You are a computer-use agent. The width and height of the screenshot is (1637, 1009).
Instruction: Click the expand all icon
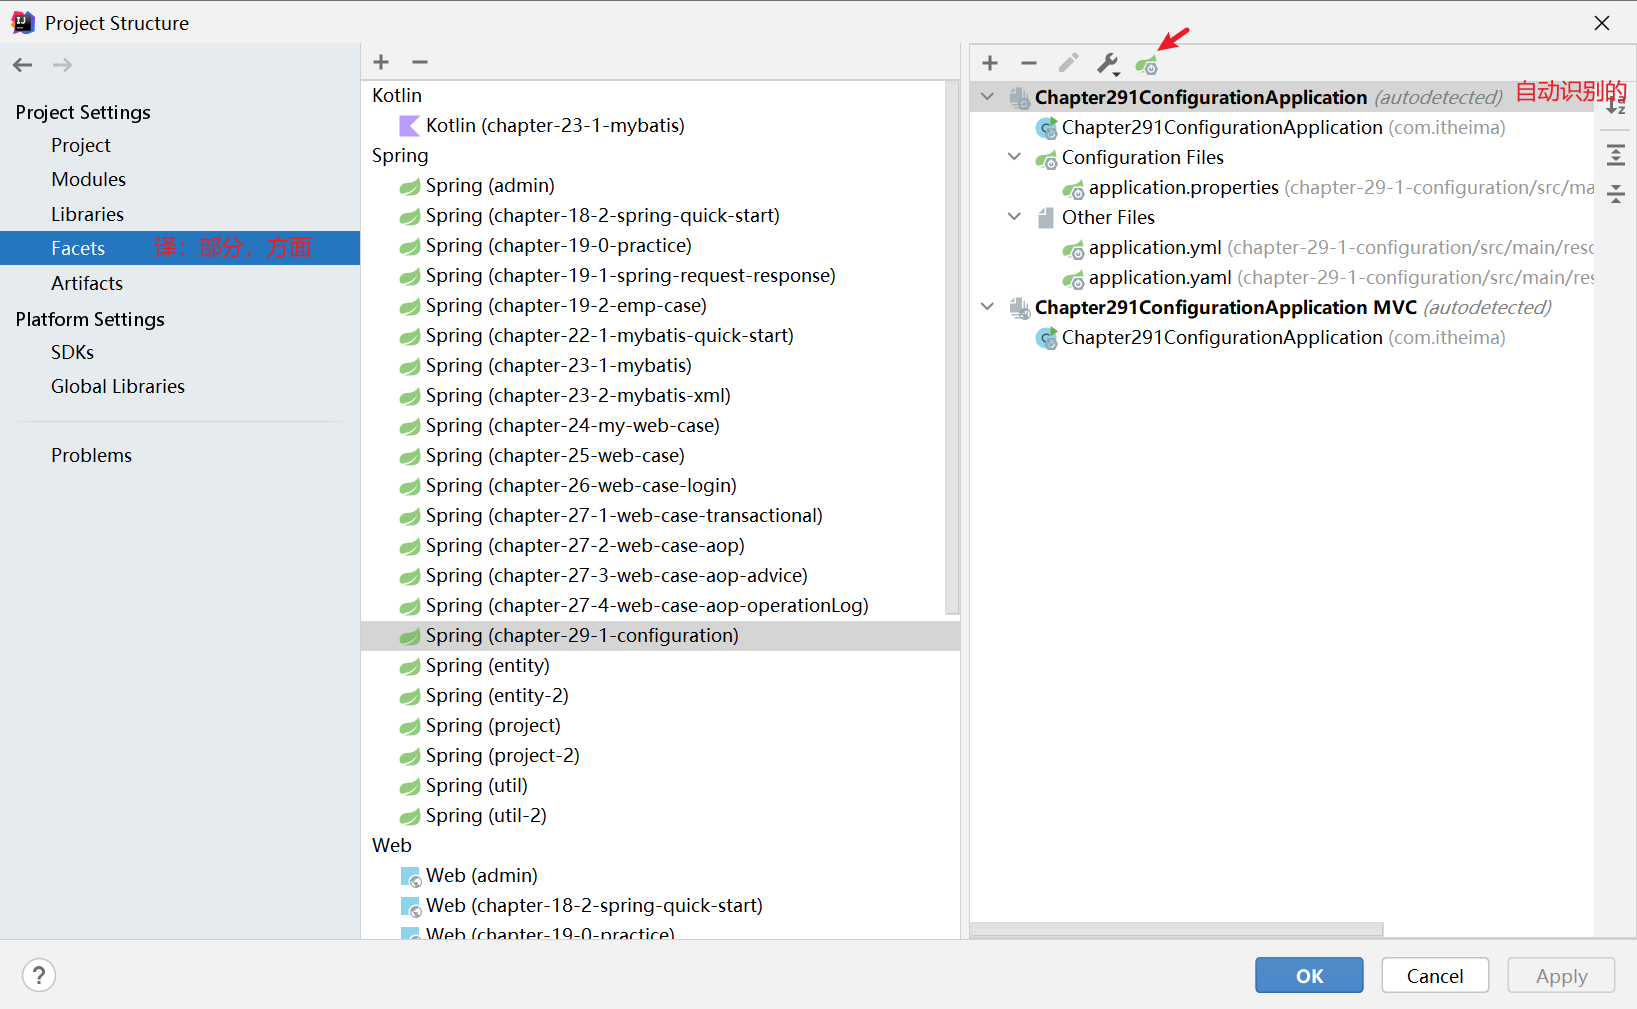[x=1616, y=155]
